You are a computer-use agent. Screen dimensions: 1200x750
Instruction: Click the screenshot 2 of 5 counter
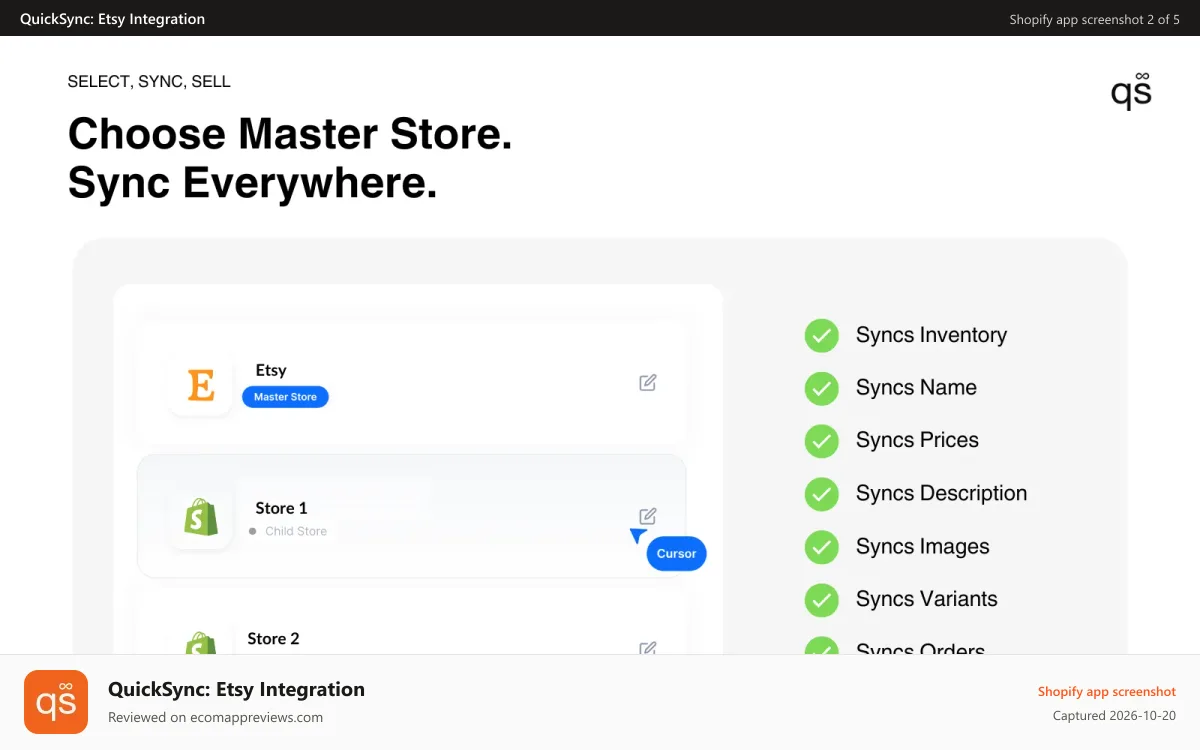pyautogui.click(x=1095, y=19)
